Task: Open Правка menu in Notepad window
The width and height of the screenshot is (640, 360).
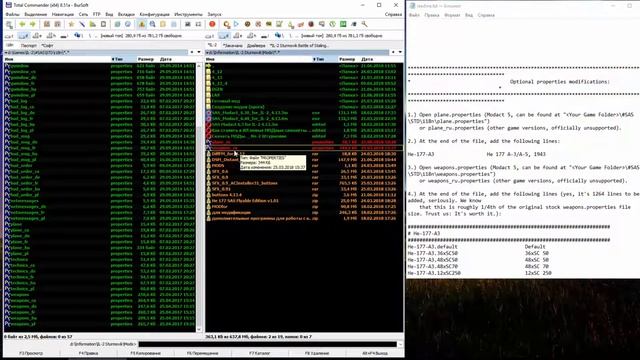Action: tap(431, 15)
